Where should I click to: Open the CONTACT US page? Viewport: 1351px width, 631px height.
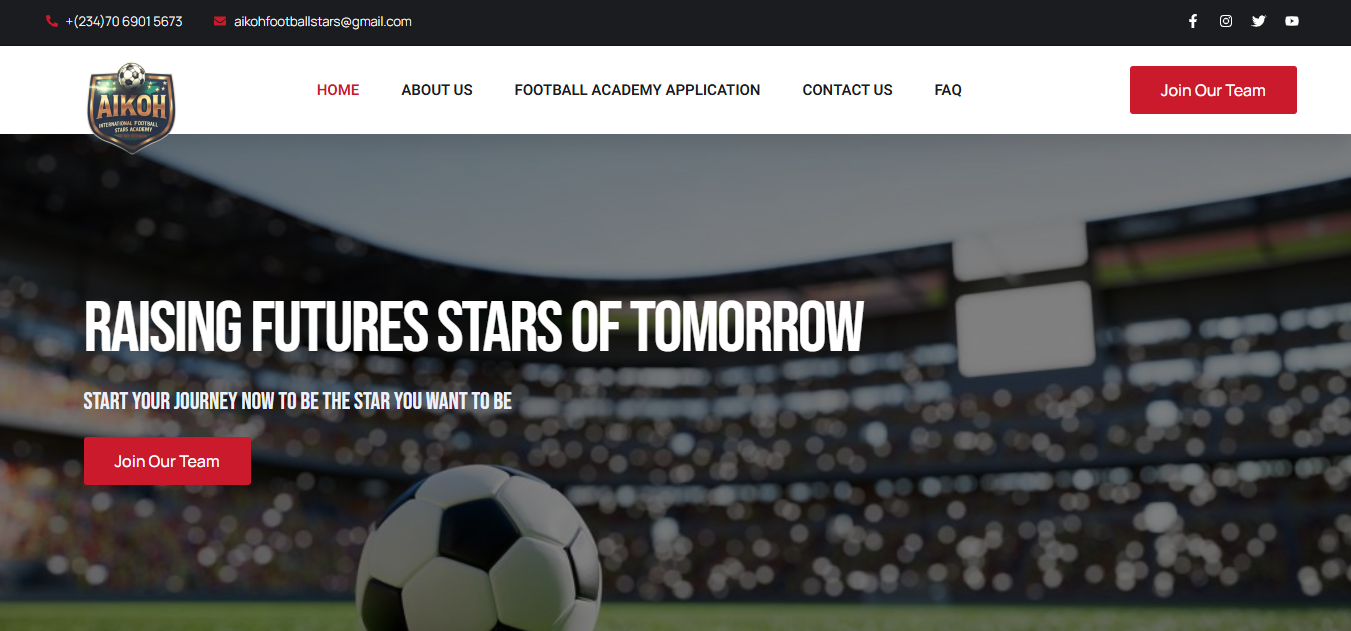tap(847, 90)
